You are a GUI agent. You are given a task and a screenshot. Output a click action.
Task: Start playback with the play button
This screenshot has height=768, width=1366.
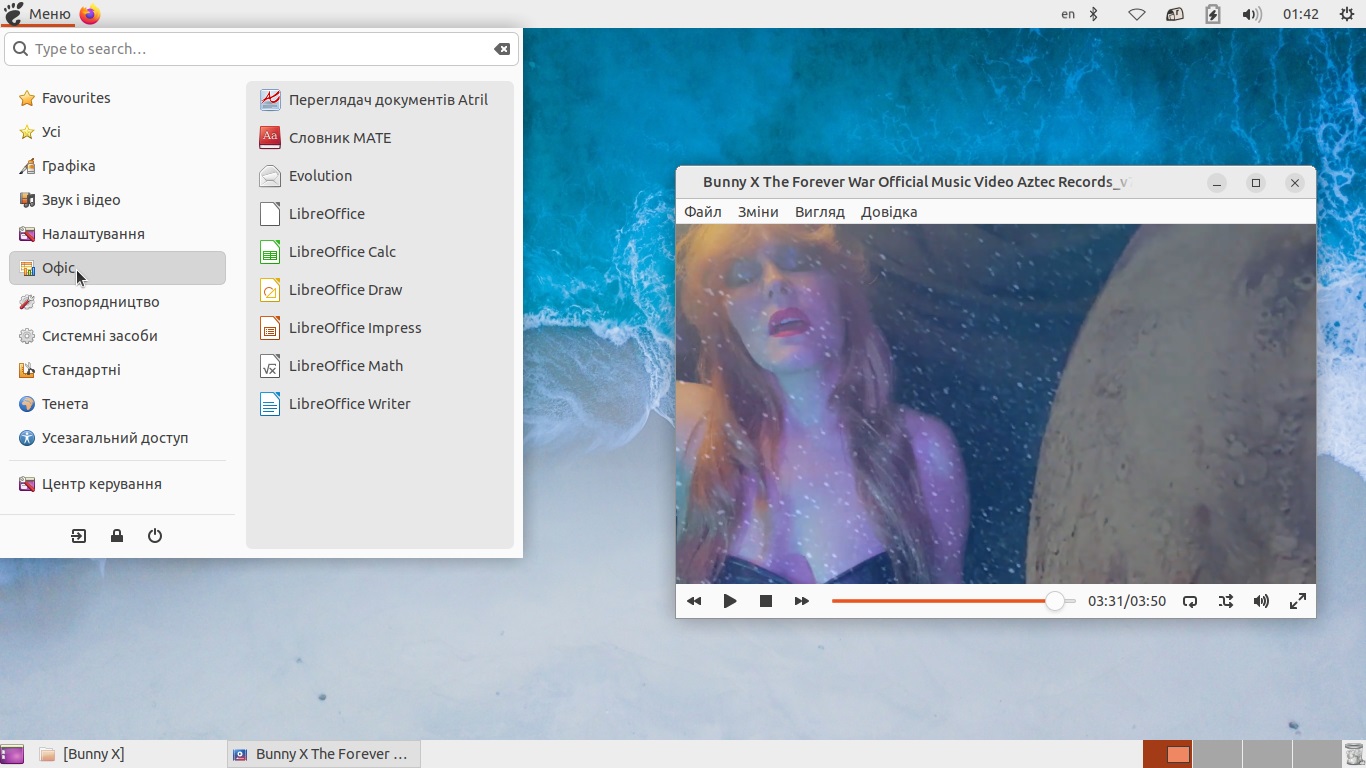730,601
